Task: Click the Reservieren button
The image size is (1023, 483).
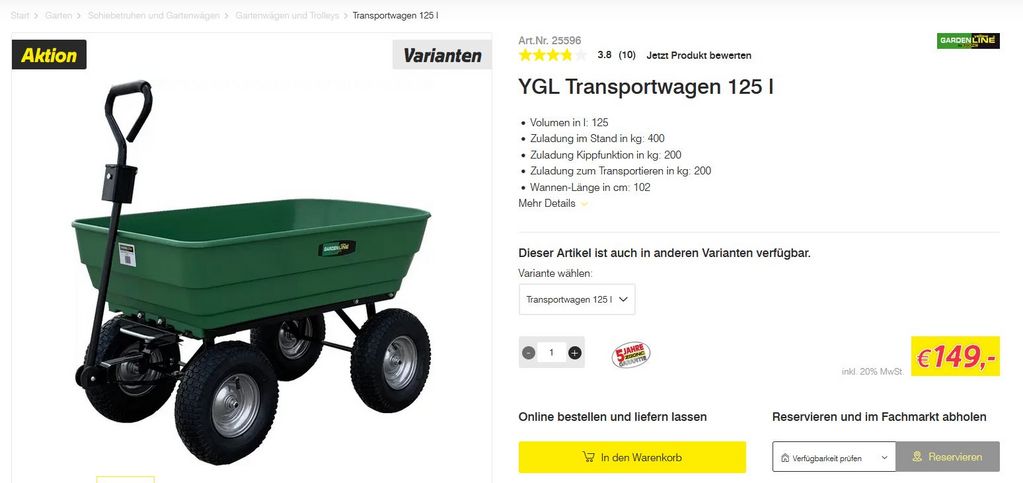Action: tap(947, 457)
